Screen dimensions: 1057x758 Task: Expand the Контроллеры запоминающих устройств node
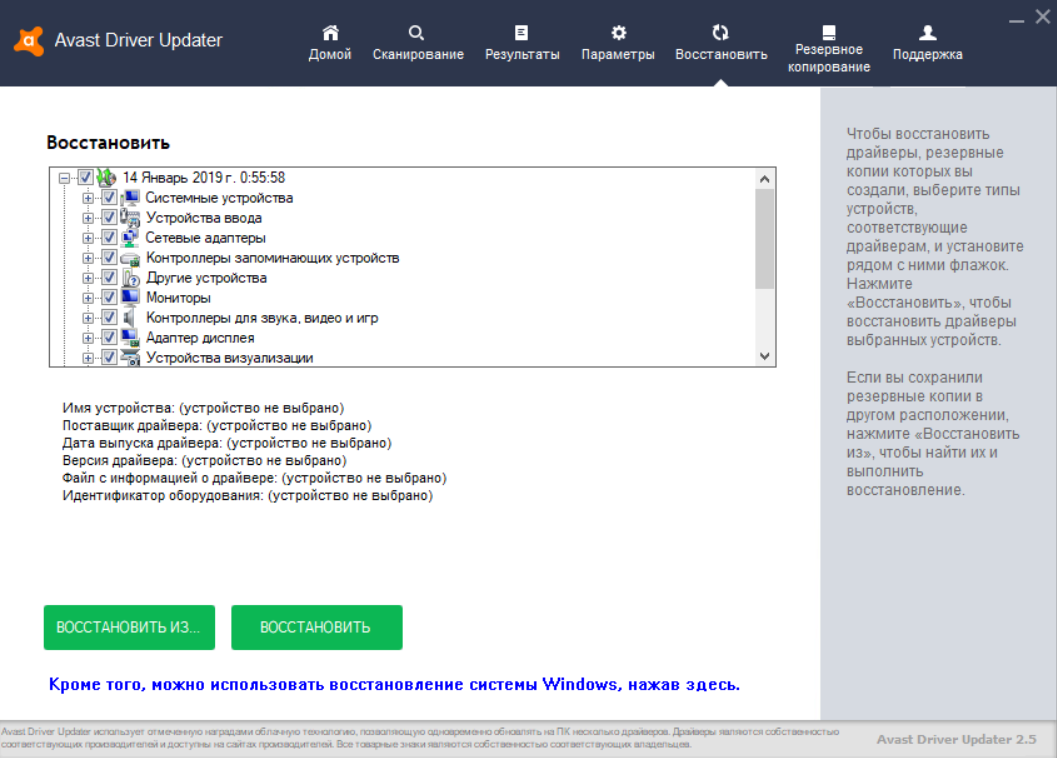point(88,258)
